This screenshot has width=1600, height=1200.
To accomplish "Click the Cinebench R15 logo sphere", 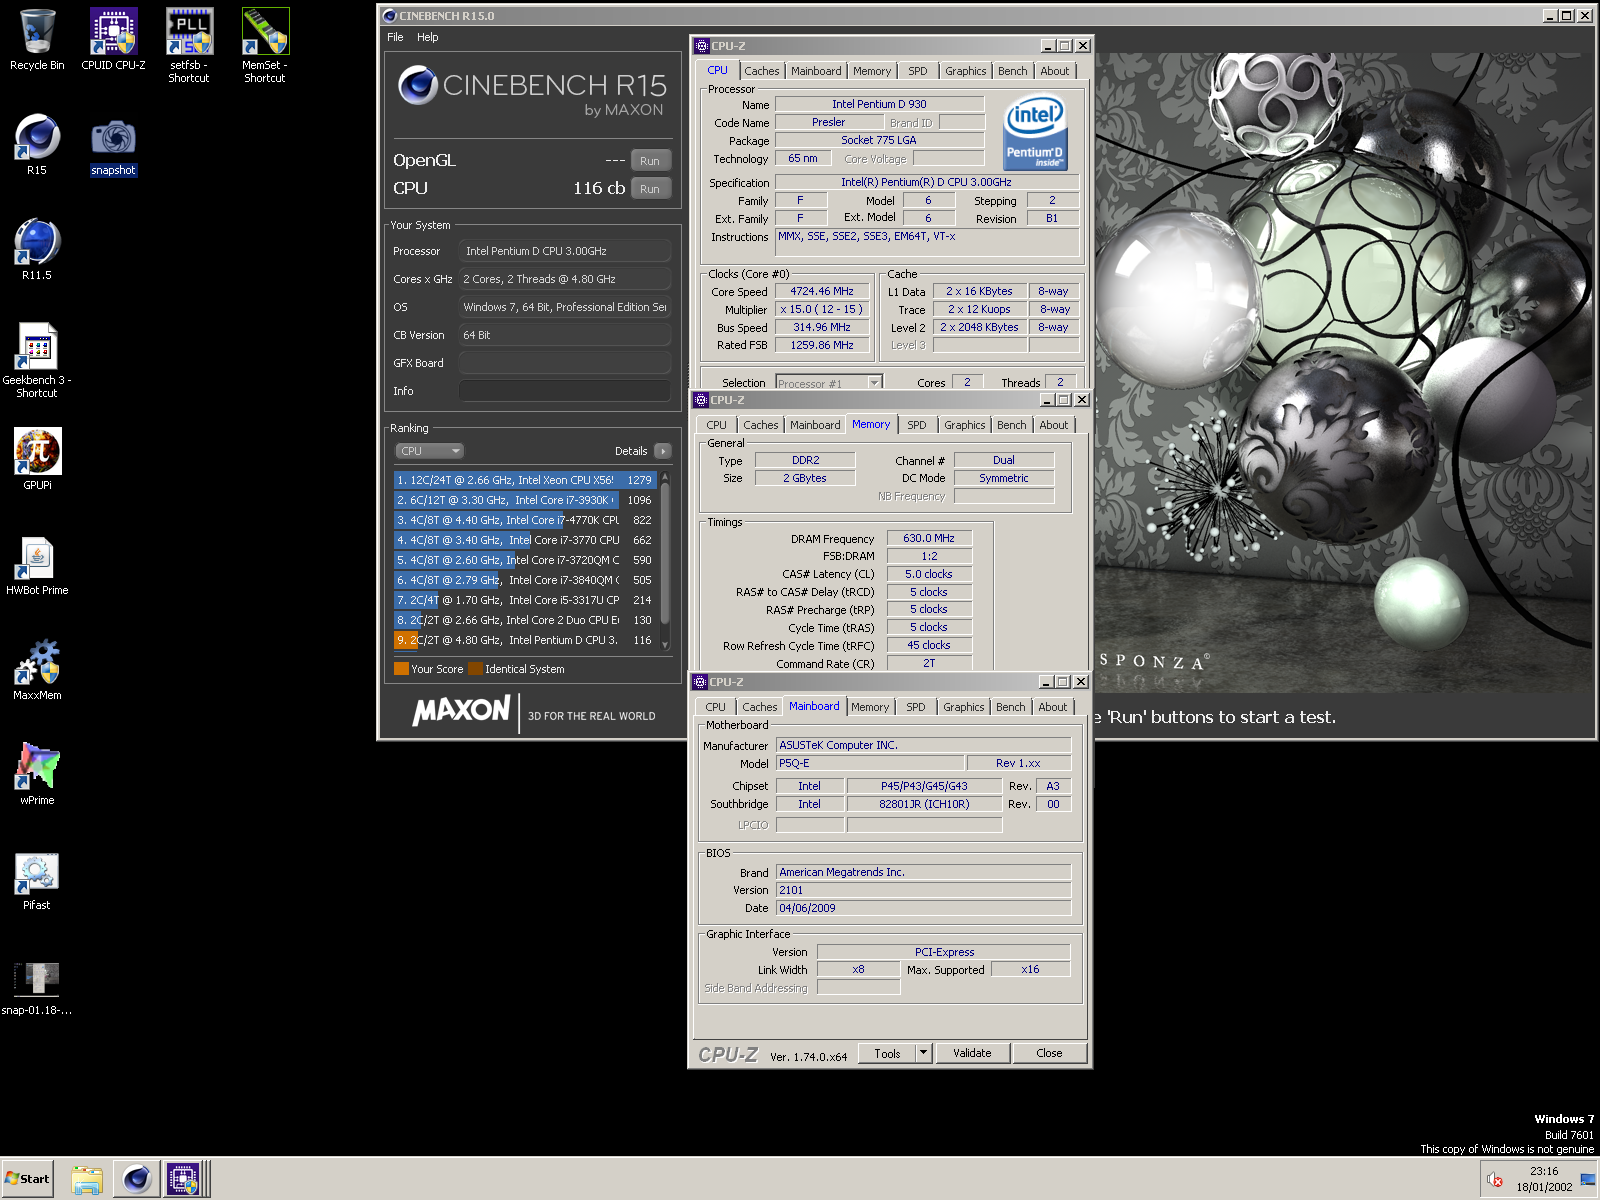I will point(418,85).
